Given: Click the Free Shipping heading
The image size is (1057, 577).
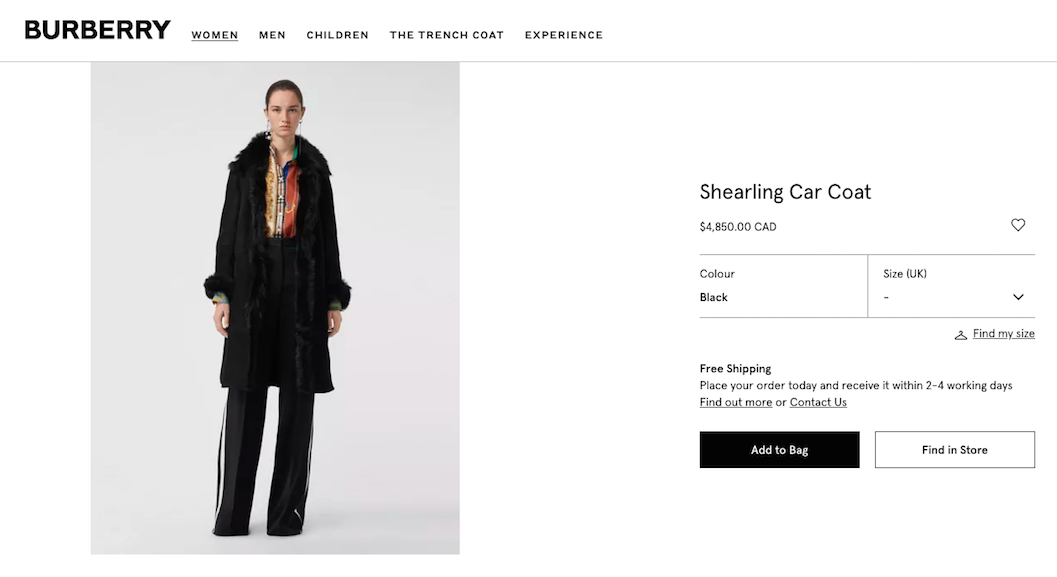Looking at the screenshot, I should tap(736, 369).
